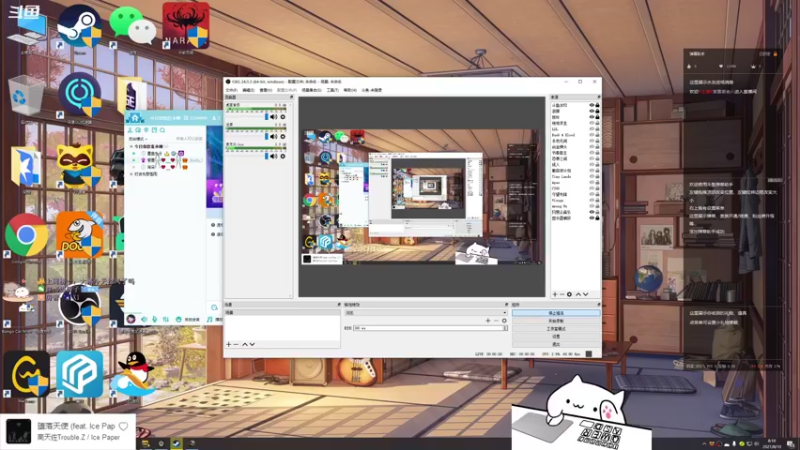Click Stop Streaming button in Controls
Viewport: 800px width, 450px height.
556,313
